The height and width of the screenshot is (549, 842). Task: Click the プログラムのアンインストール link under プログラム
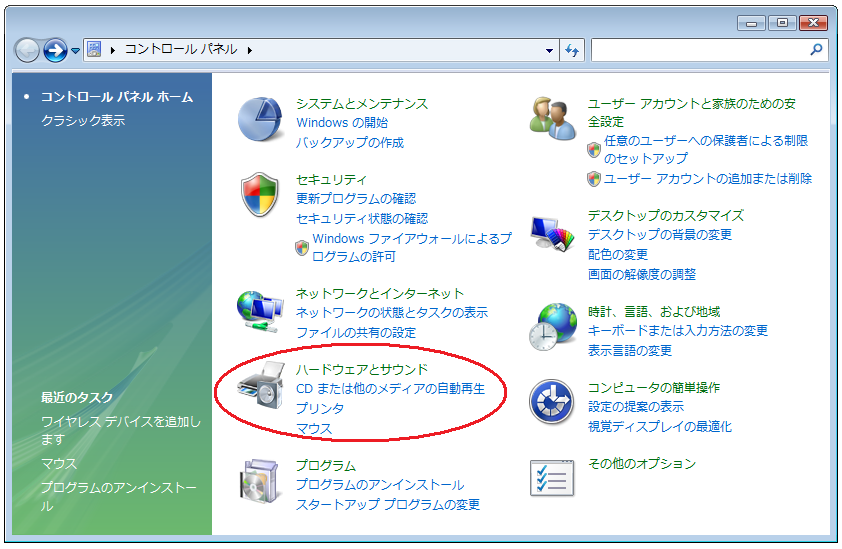pyautogui.click(x=380, y=485)
